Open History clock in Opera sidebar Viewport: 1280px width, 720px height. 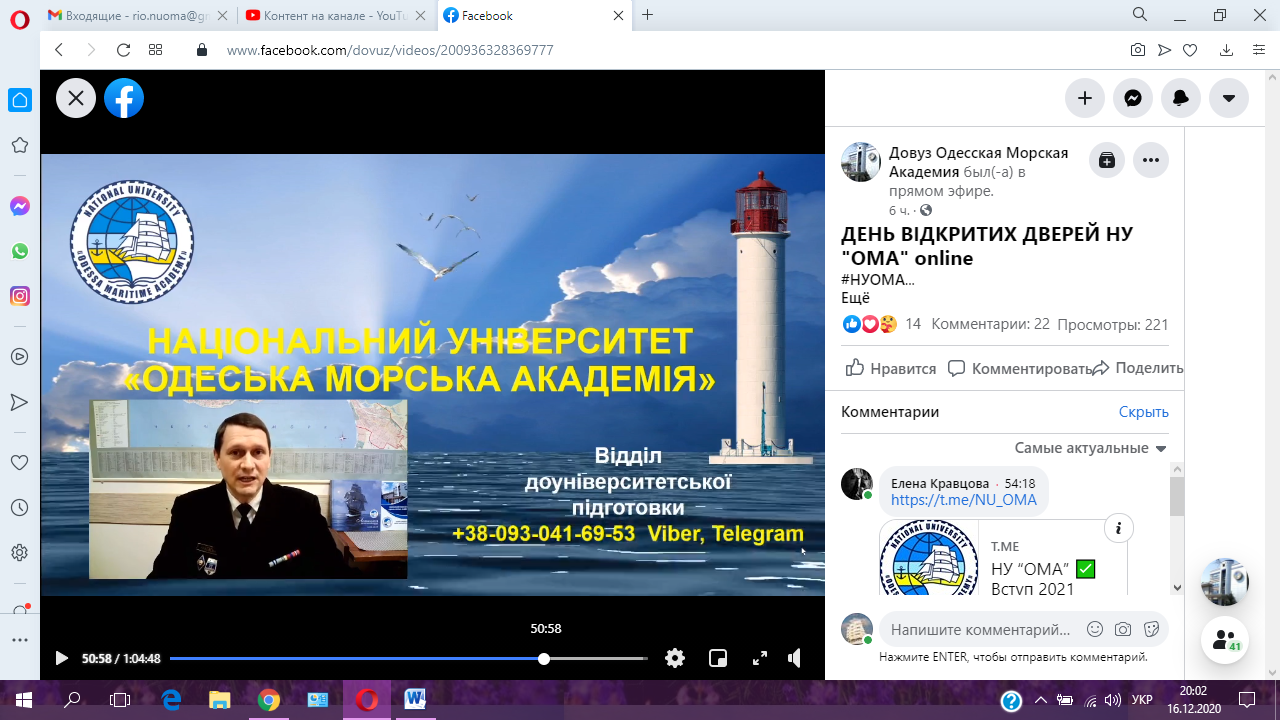point(20,508)
